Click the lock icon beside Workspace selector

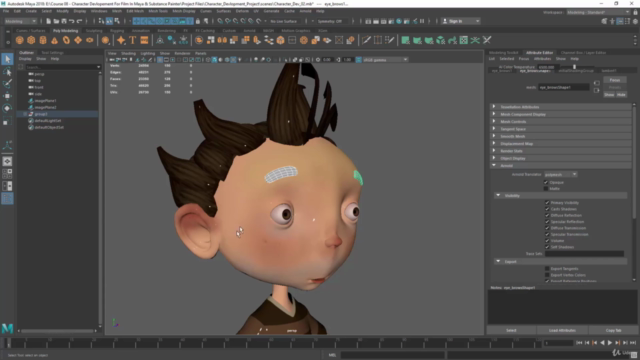pos(635,12)
